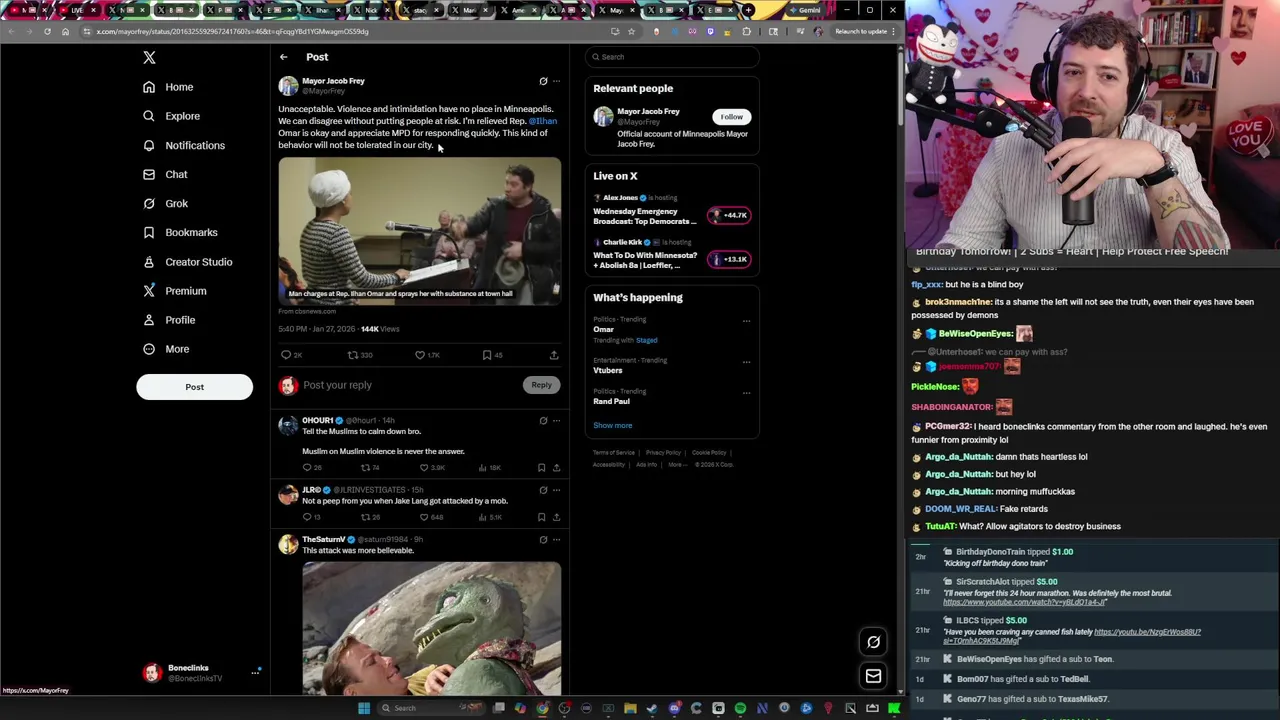
Task: Open more options for Vtubers trend
Action: [x=746, y=362]
